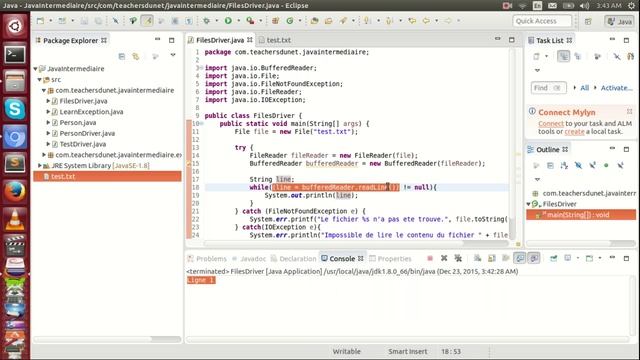Open the Properties tab

(x=390, y=258)
